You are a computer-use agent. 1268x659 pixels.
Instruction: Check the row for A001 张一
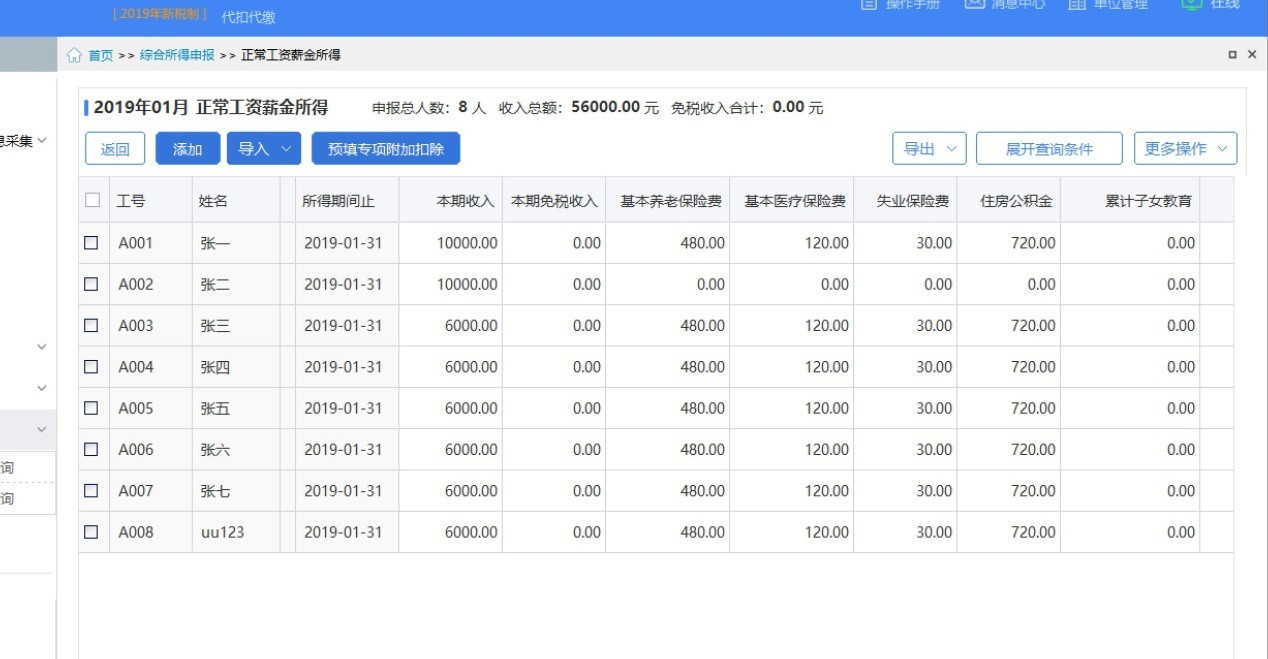pyautogui.click(x=91, y=243)
